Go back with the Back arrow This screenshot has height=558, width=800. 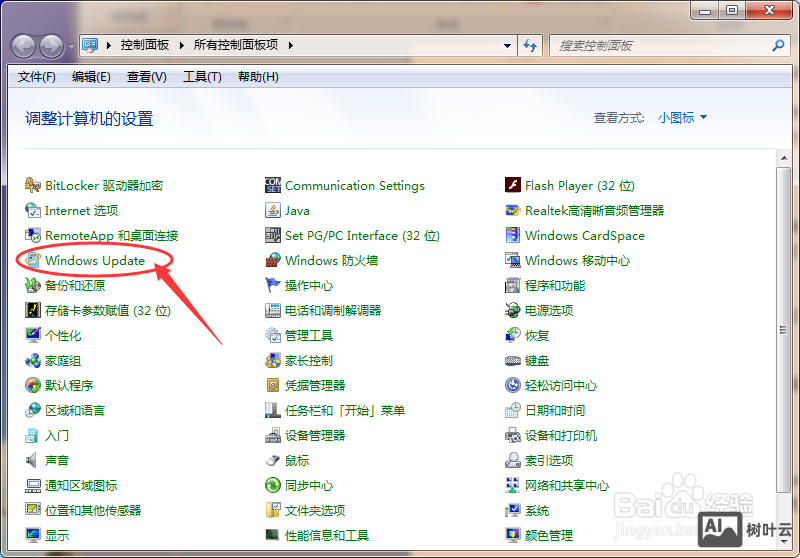click(23, 47)
